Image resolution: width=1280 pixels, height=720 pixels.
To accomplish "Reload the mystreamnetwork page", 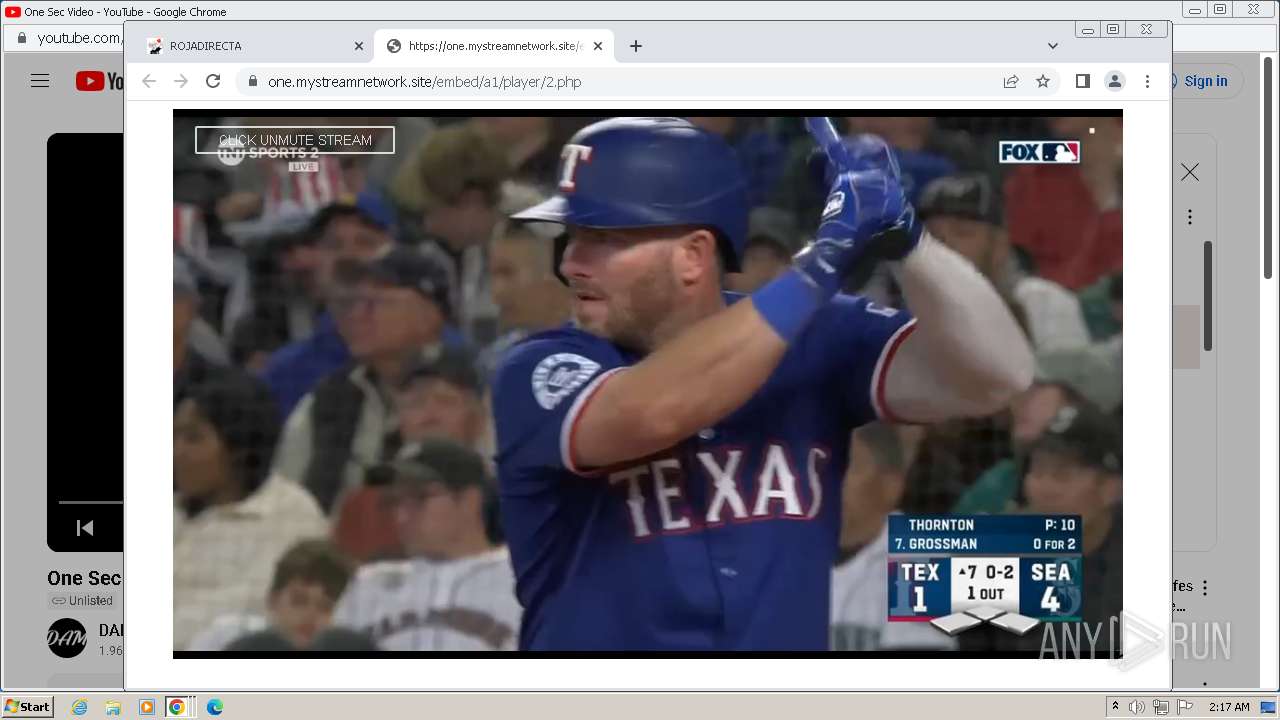I will coord(213,81).
